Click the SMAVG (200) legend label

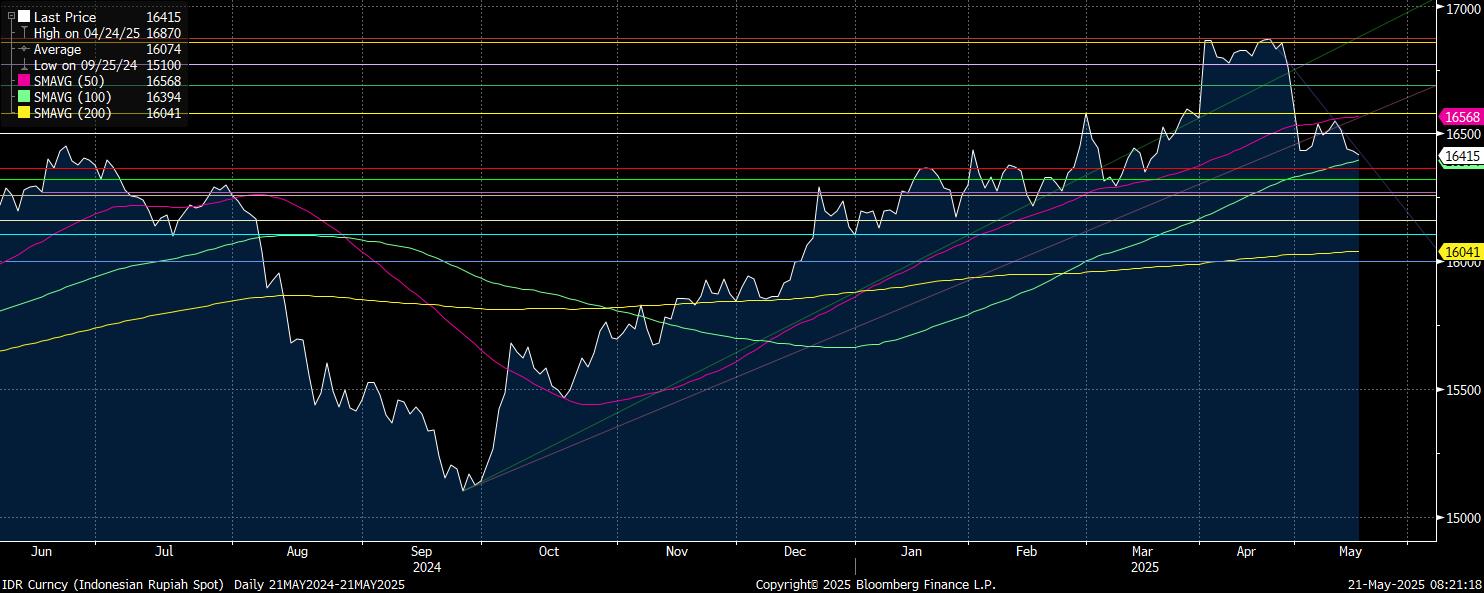74,113
